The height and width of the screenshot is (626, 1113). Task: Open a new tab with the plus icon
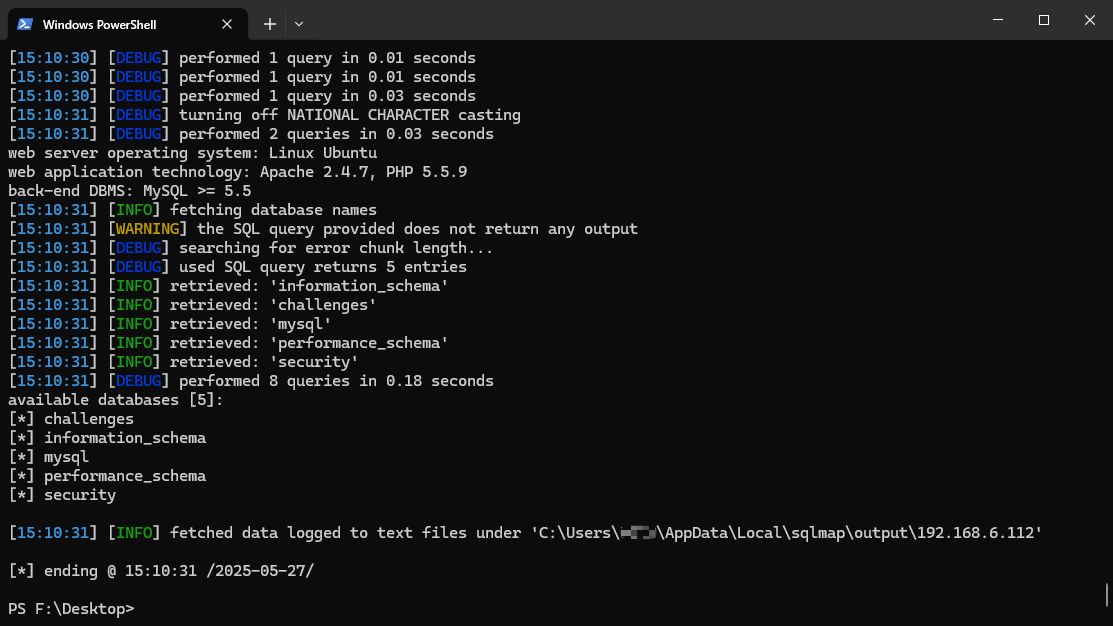[x=269, y=23]
